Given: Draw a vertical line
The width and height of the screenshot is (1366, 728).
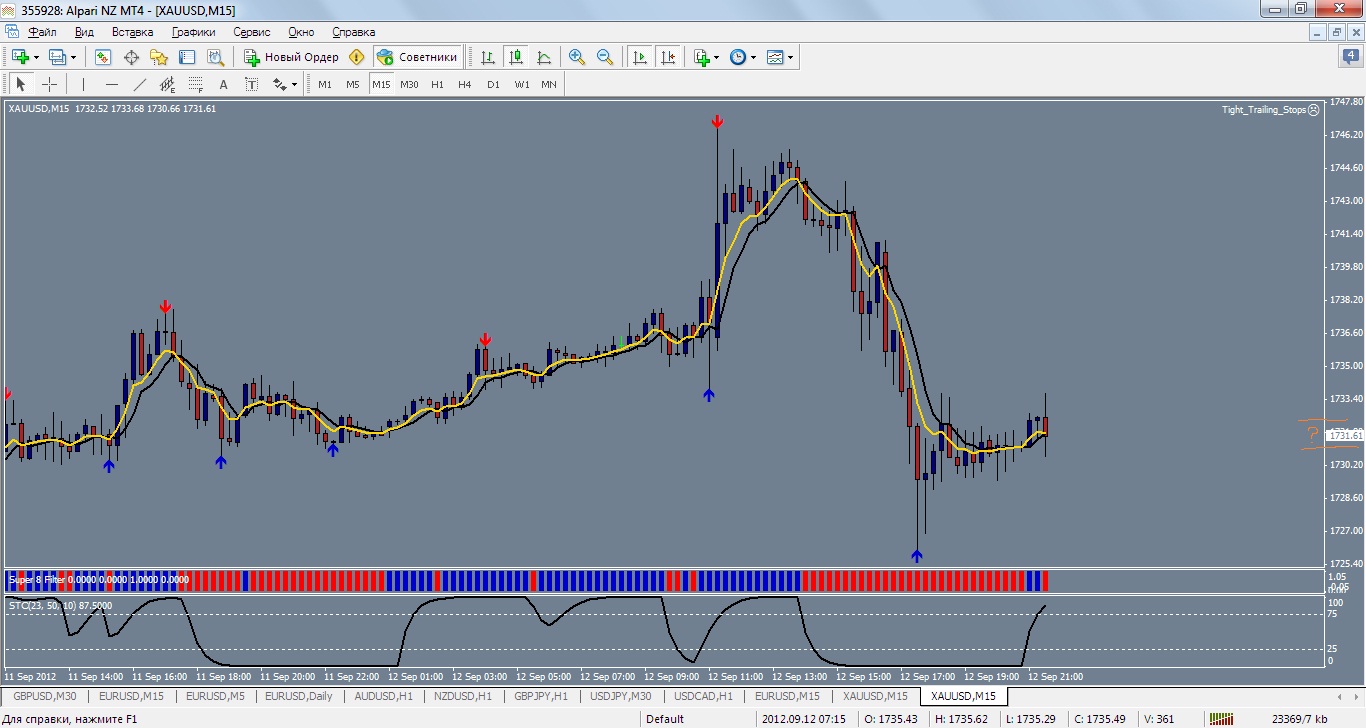Looking at the screenshot, I should pyautogui.click(x=83, y=84).
